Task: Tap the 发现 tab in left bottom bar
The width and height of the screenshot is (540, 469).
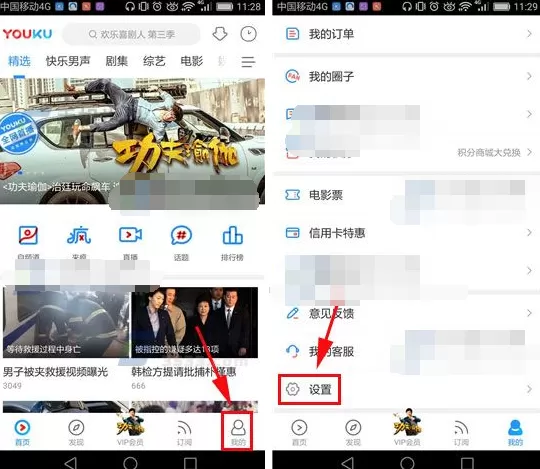Action: point(76,432)
